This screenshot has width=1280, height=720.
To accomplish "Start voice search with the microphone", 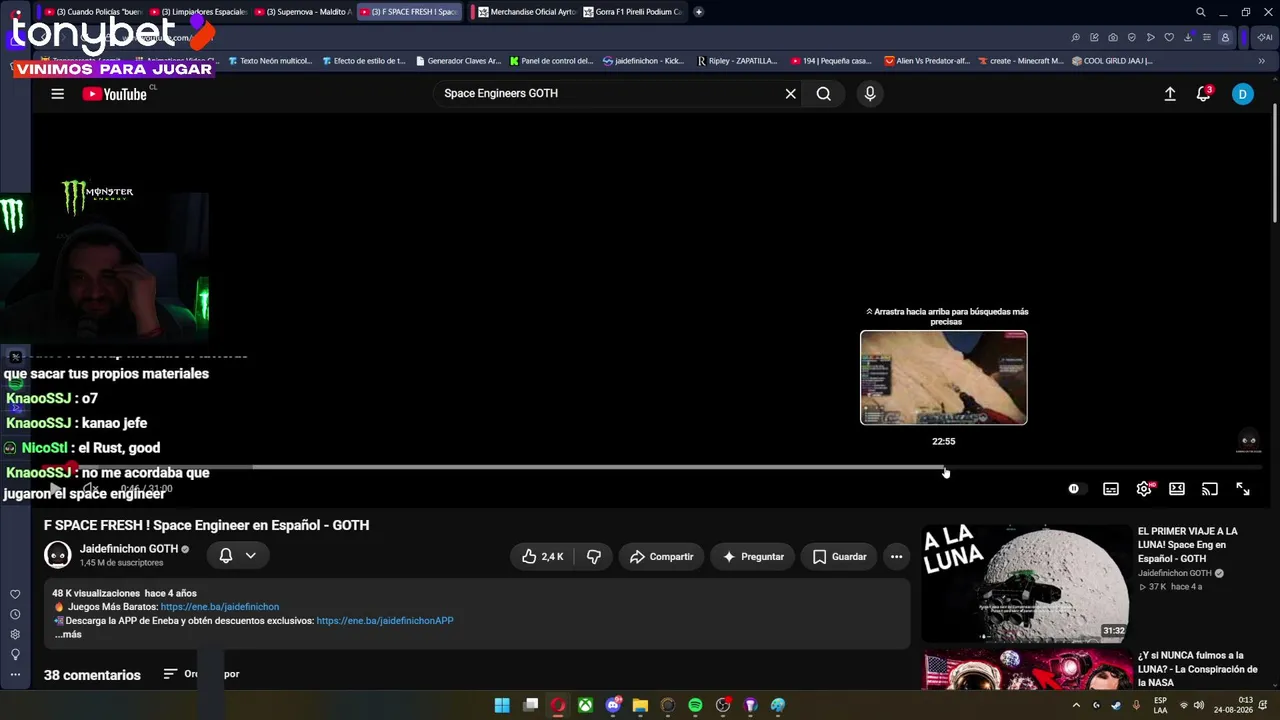I will [870, 94].
